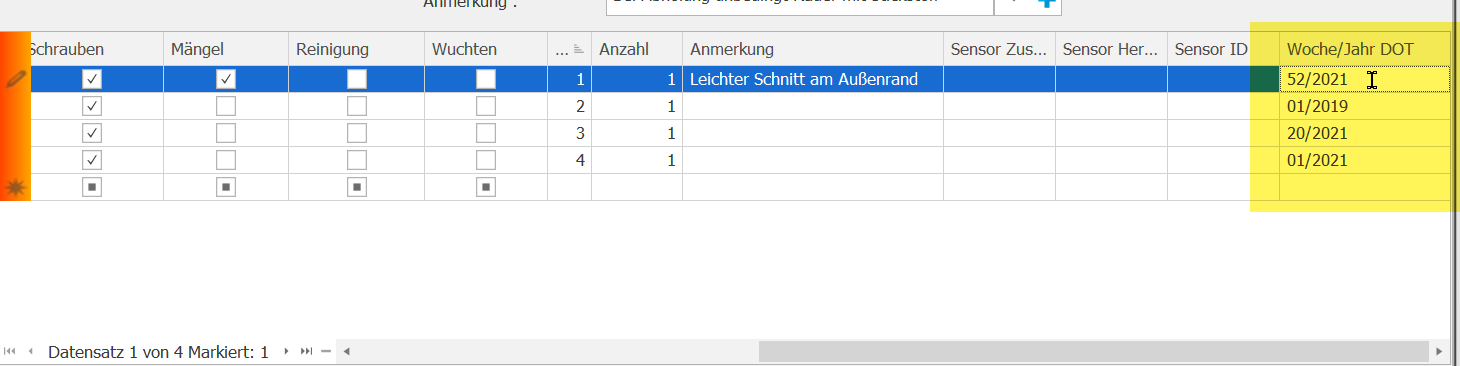
Task: Click the pencil edit indicator on row one
Action: 15,78
